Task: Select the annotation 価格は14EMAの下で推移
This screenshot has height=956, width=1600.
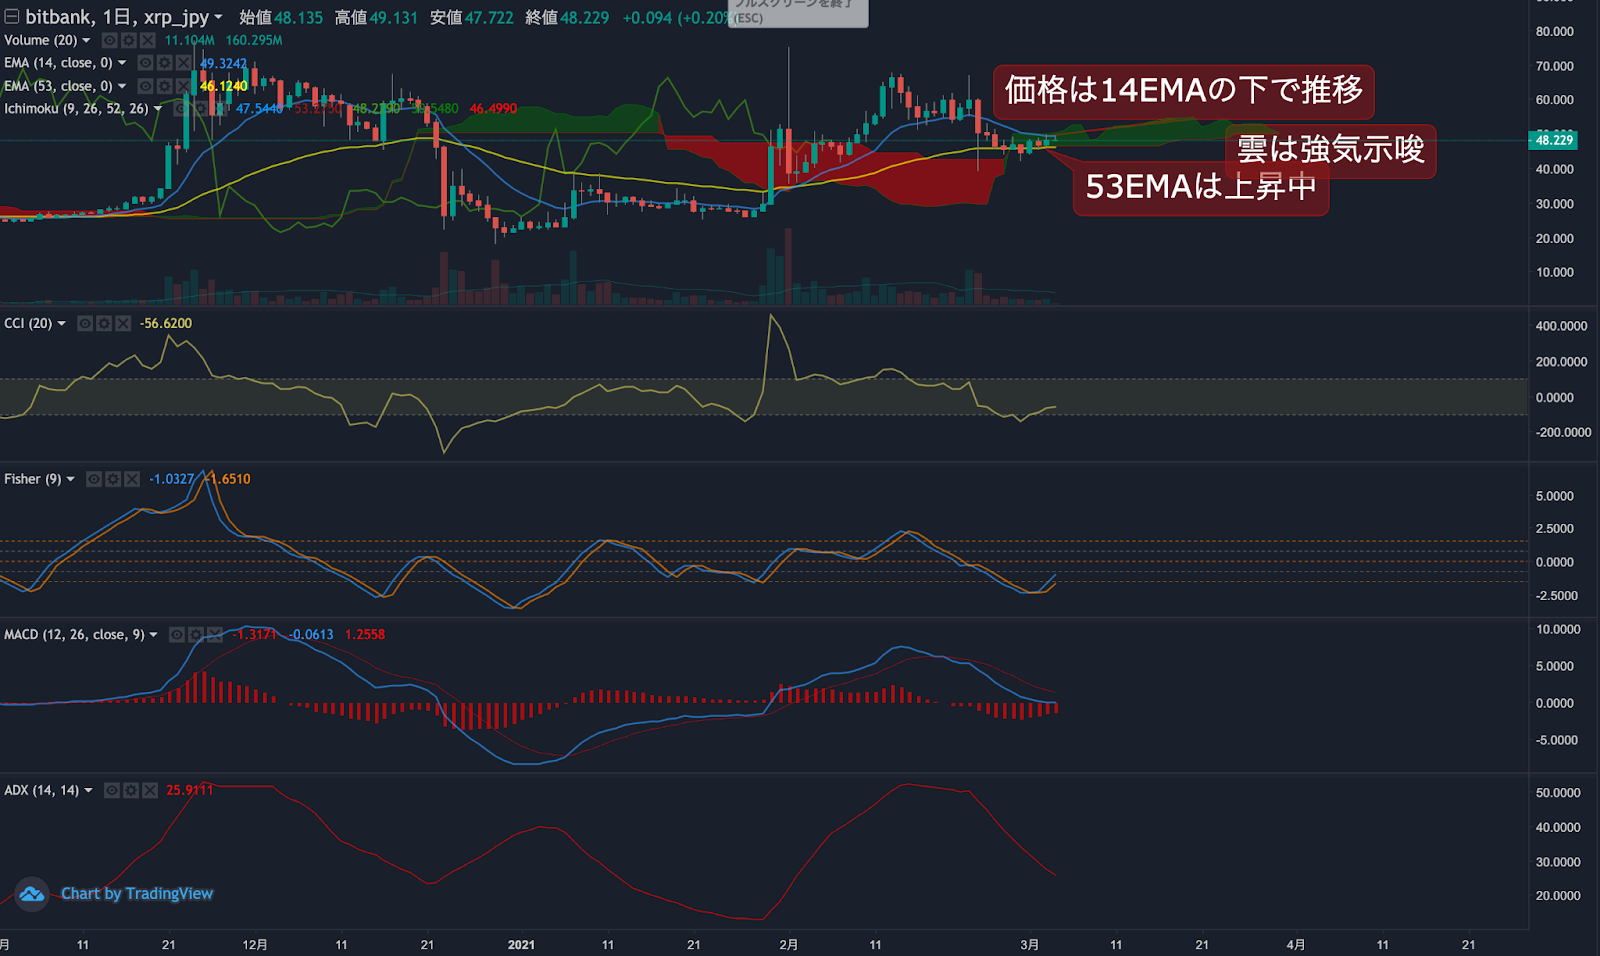Action: [1184, 92]
